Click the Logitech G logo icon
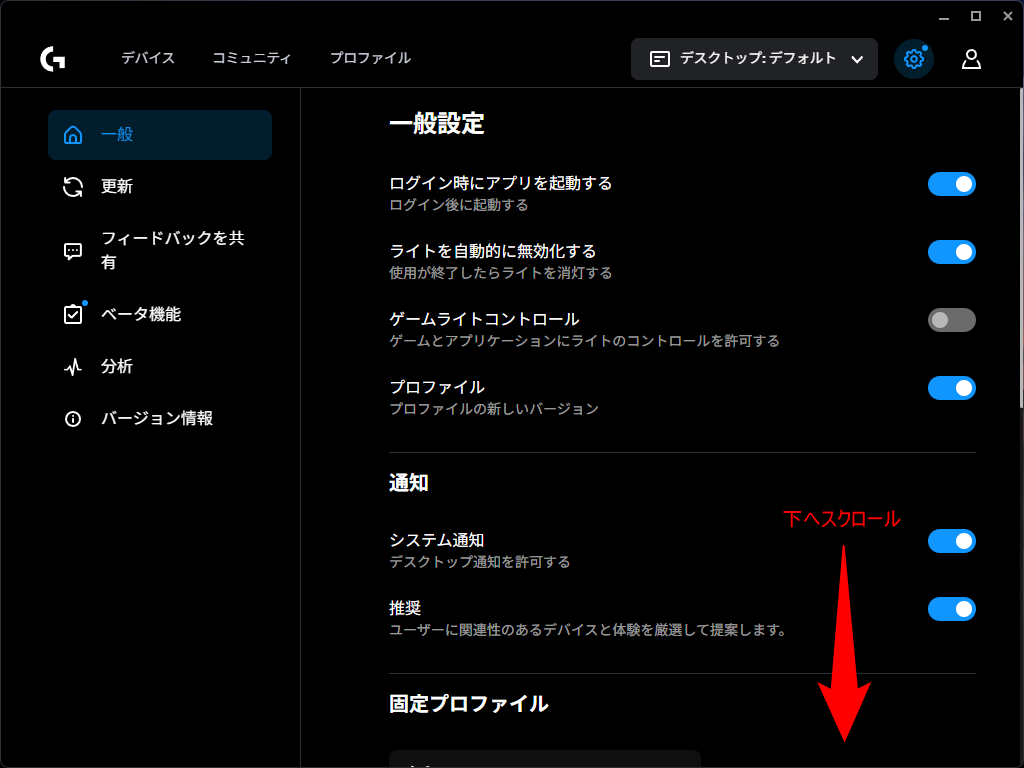The image size is (1024, 768). tap(53, 59)
